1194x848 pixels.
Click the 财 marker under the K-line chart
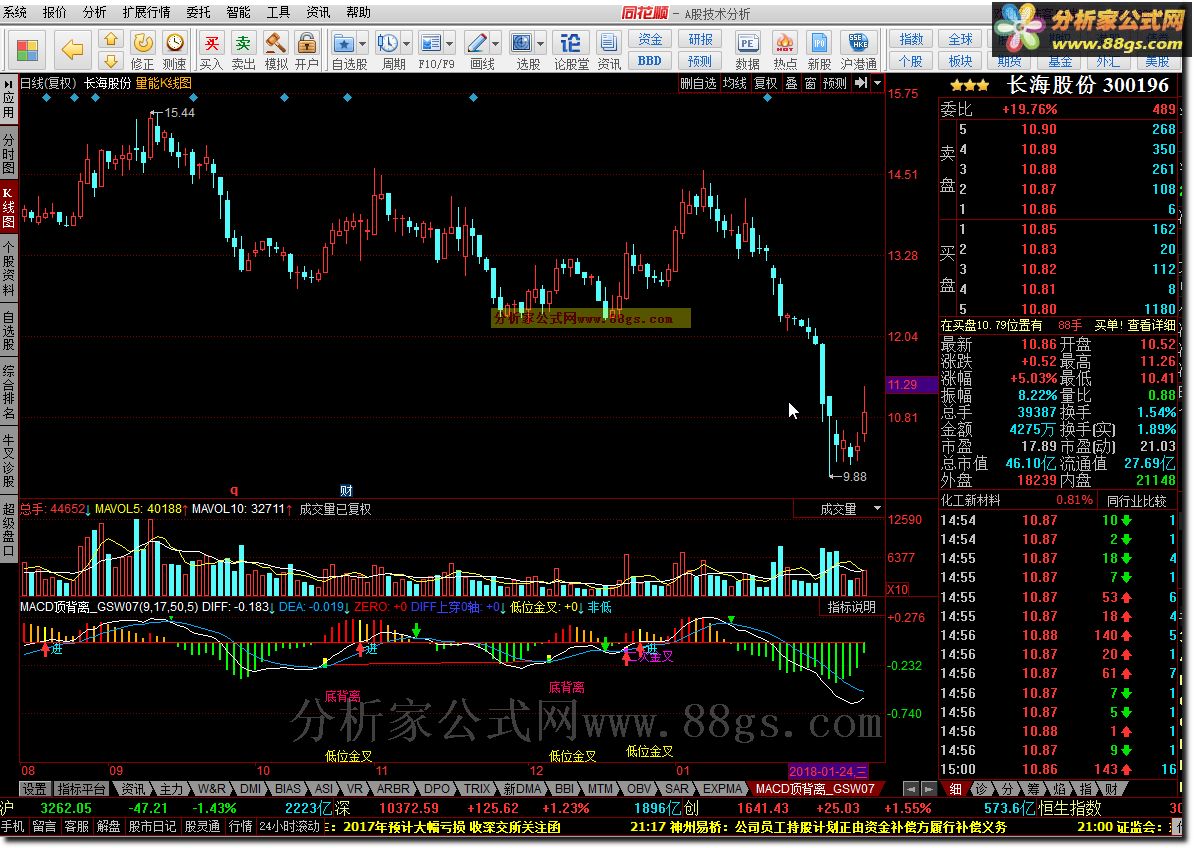(x=346, y=490)
